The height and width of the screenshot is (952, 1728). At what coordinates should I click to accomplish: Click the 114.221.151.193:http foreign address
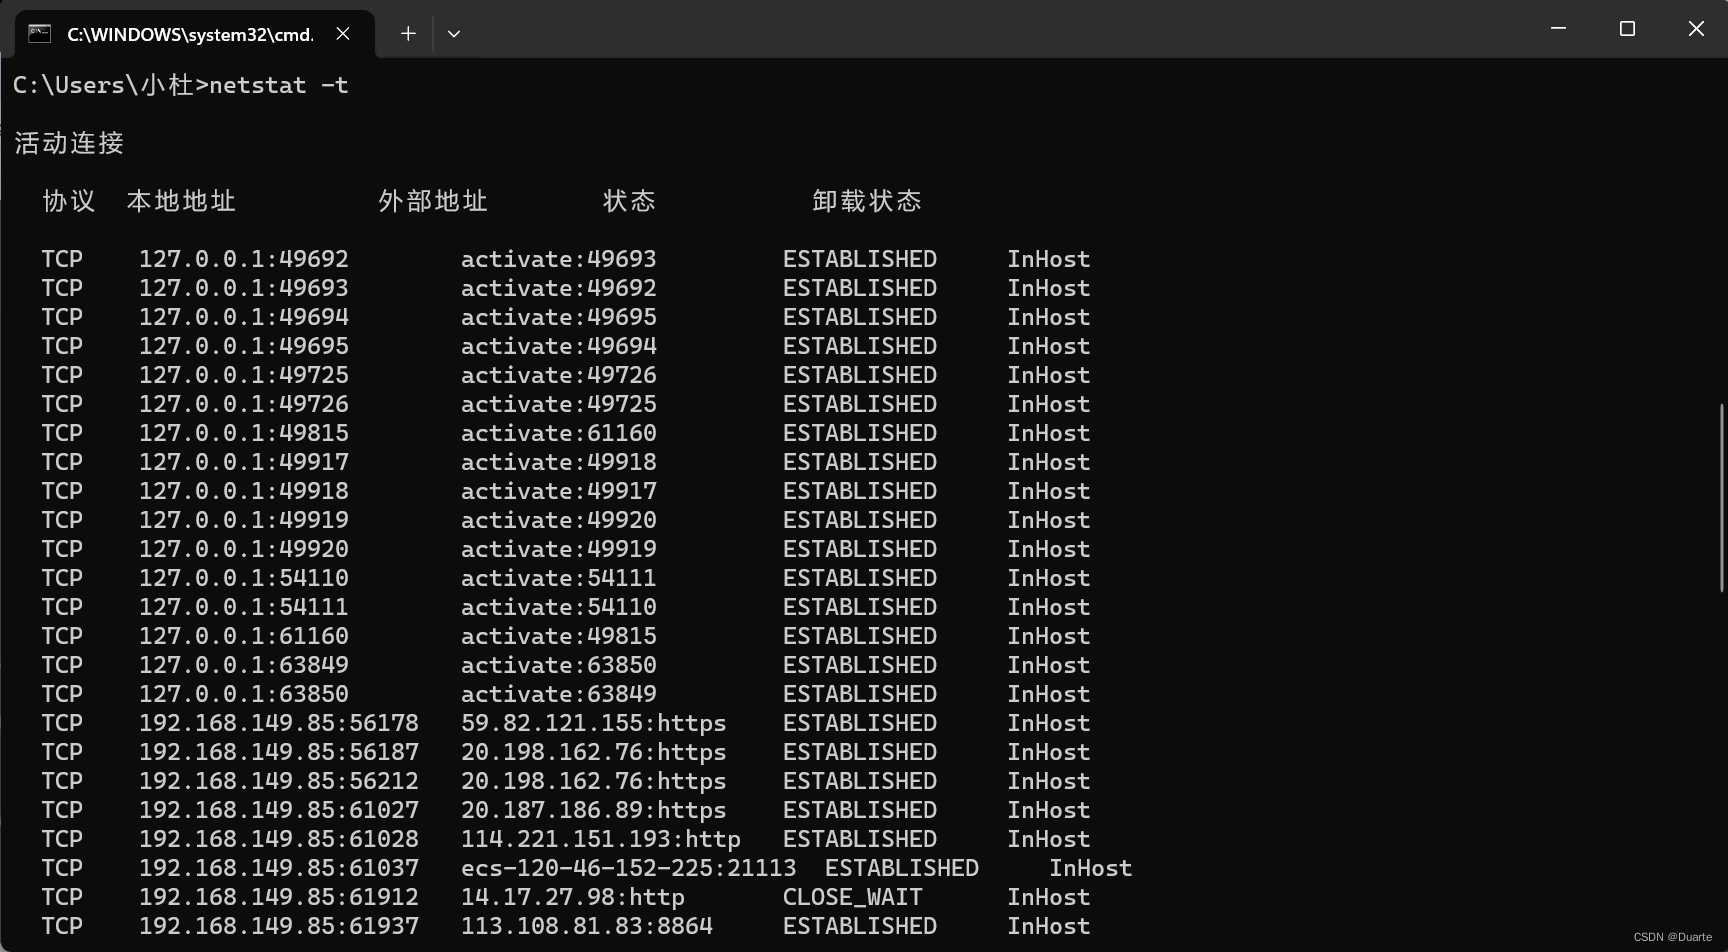[x=600, y=840]
